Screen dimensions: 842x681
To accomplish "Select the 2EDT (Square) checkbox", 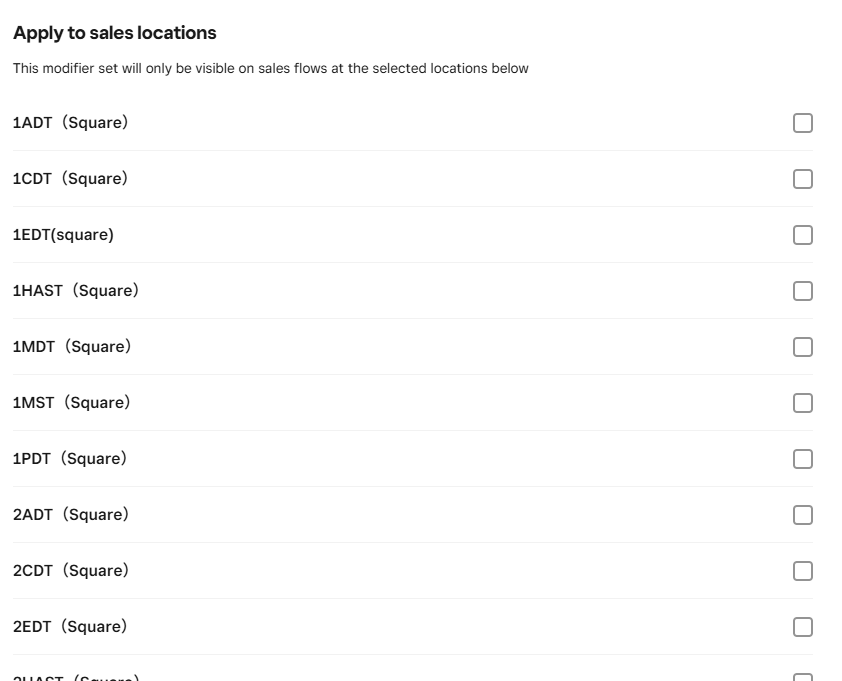I will coord(802,627).
